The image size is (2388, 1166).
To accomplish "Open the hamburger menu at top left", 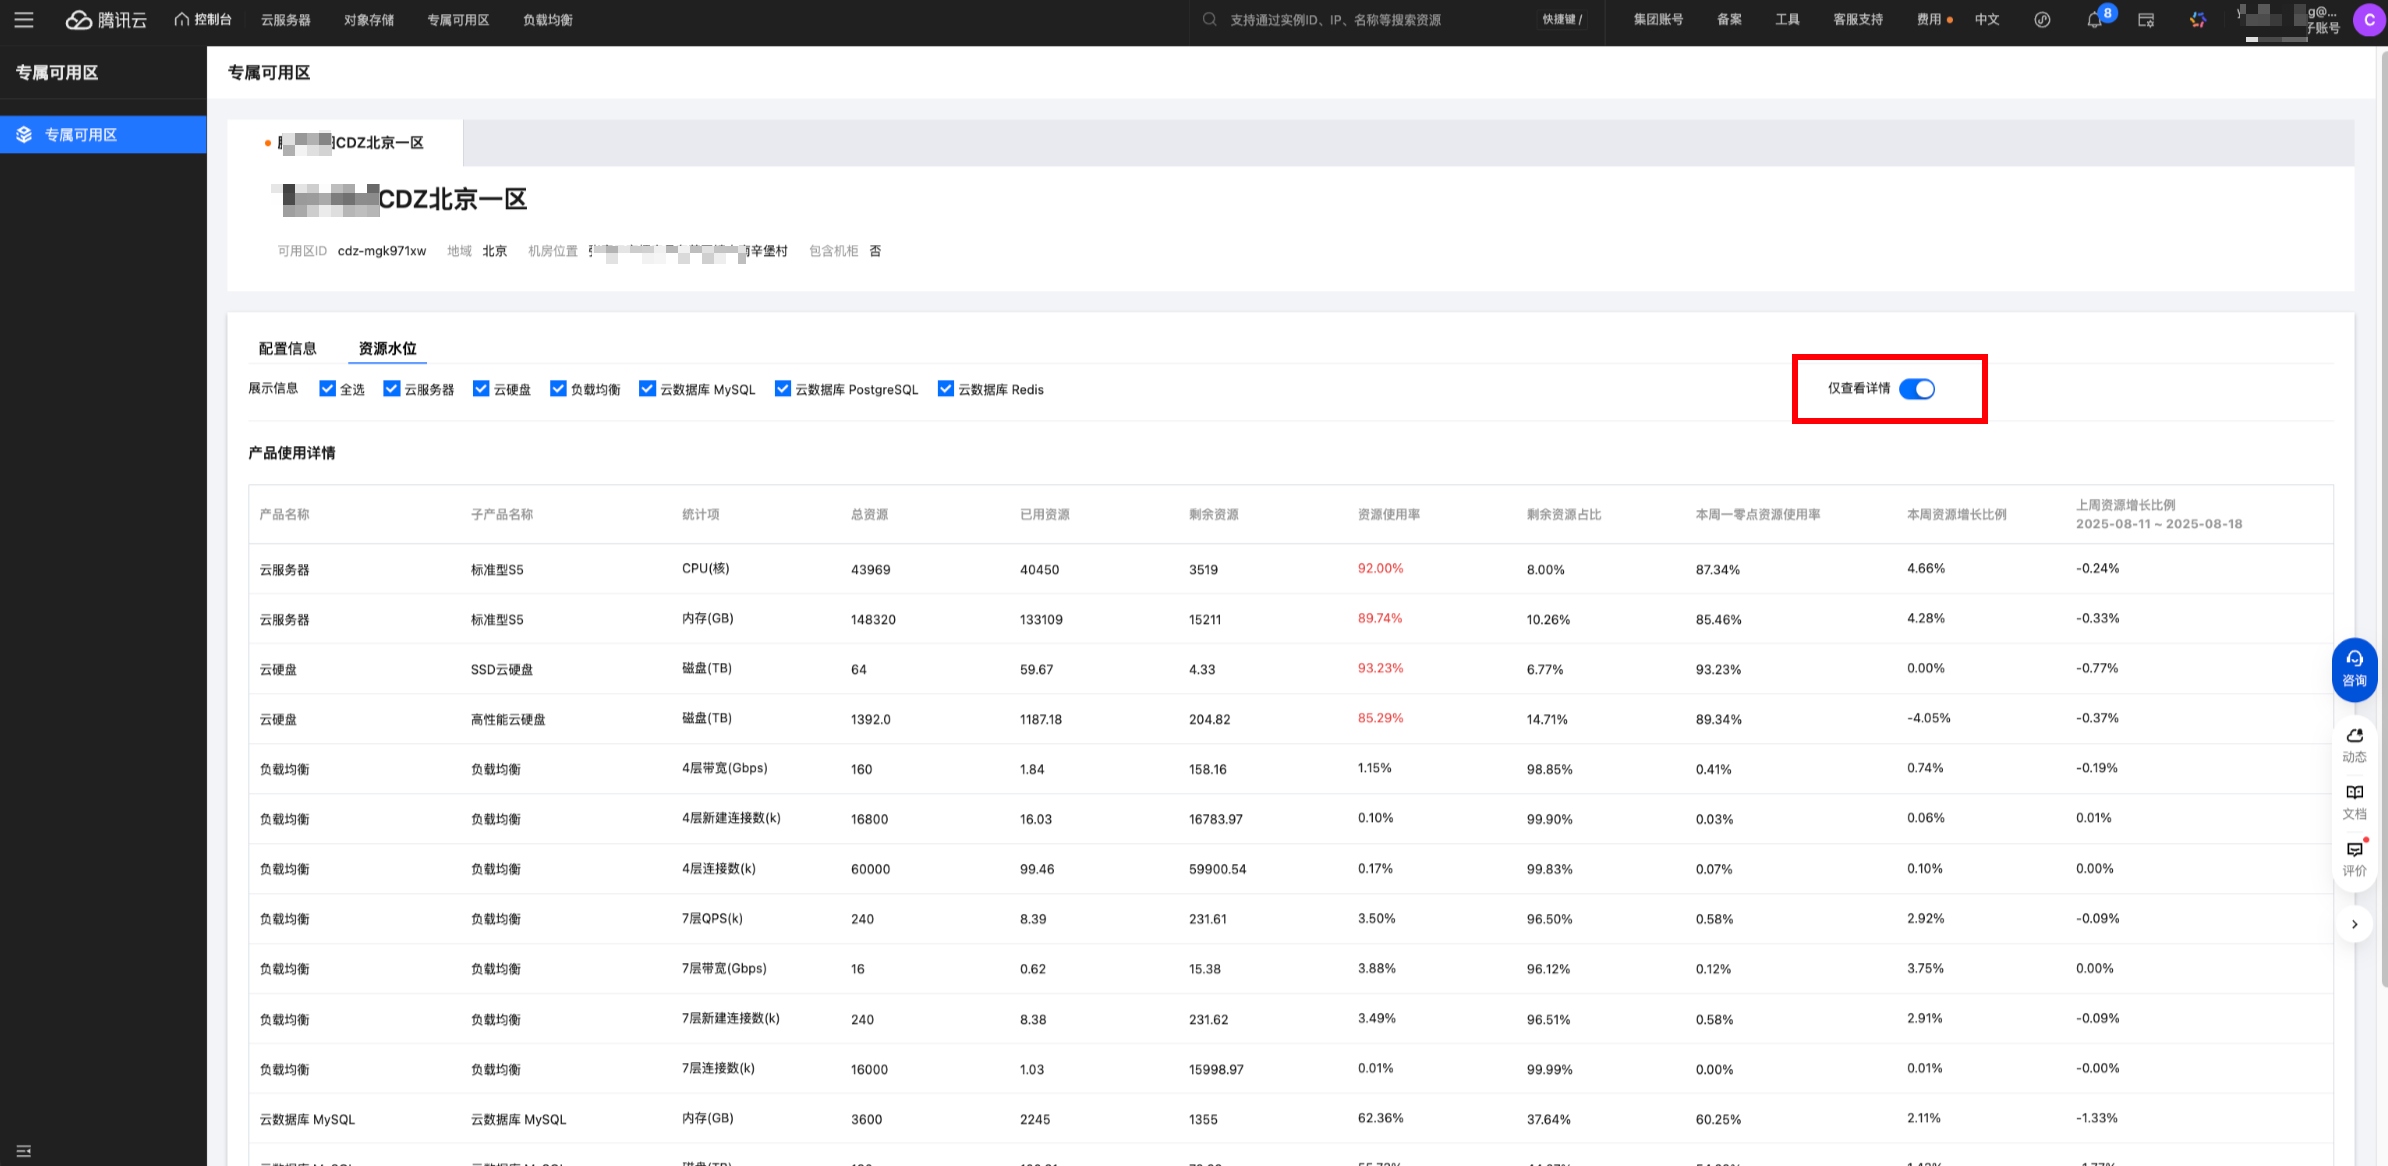I will coord(24,20).
